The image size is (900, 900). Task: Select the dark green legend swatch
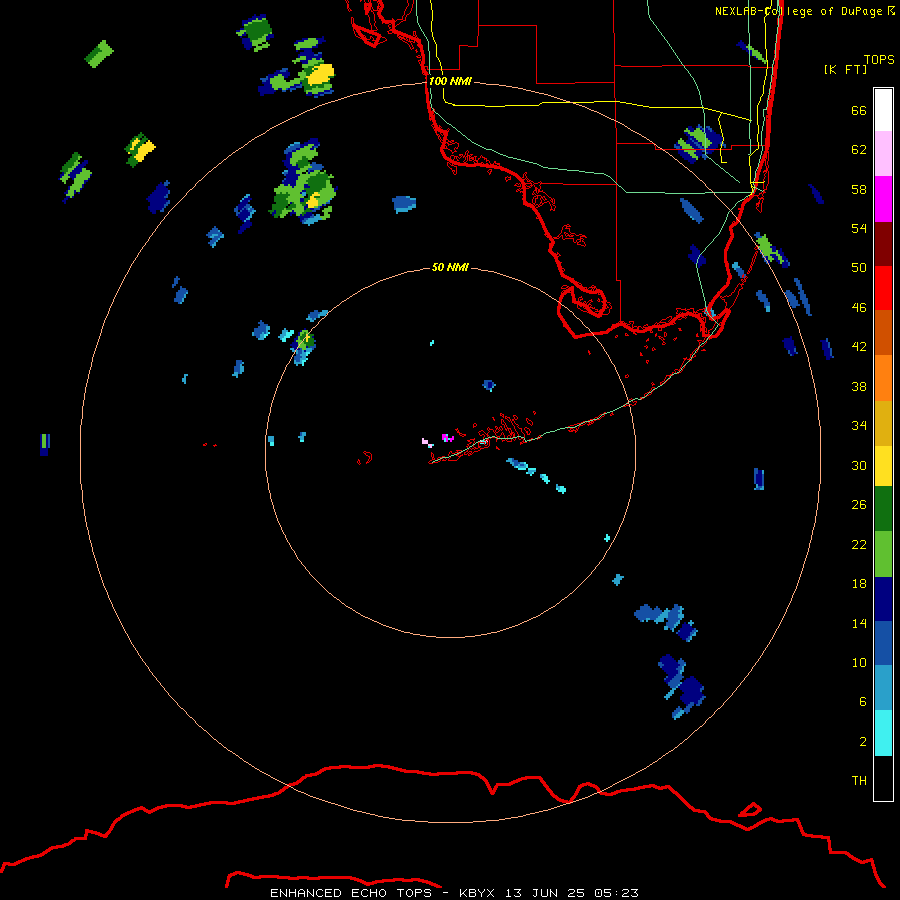pos(883,509)
